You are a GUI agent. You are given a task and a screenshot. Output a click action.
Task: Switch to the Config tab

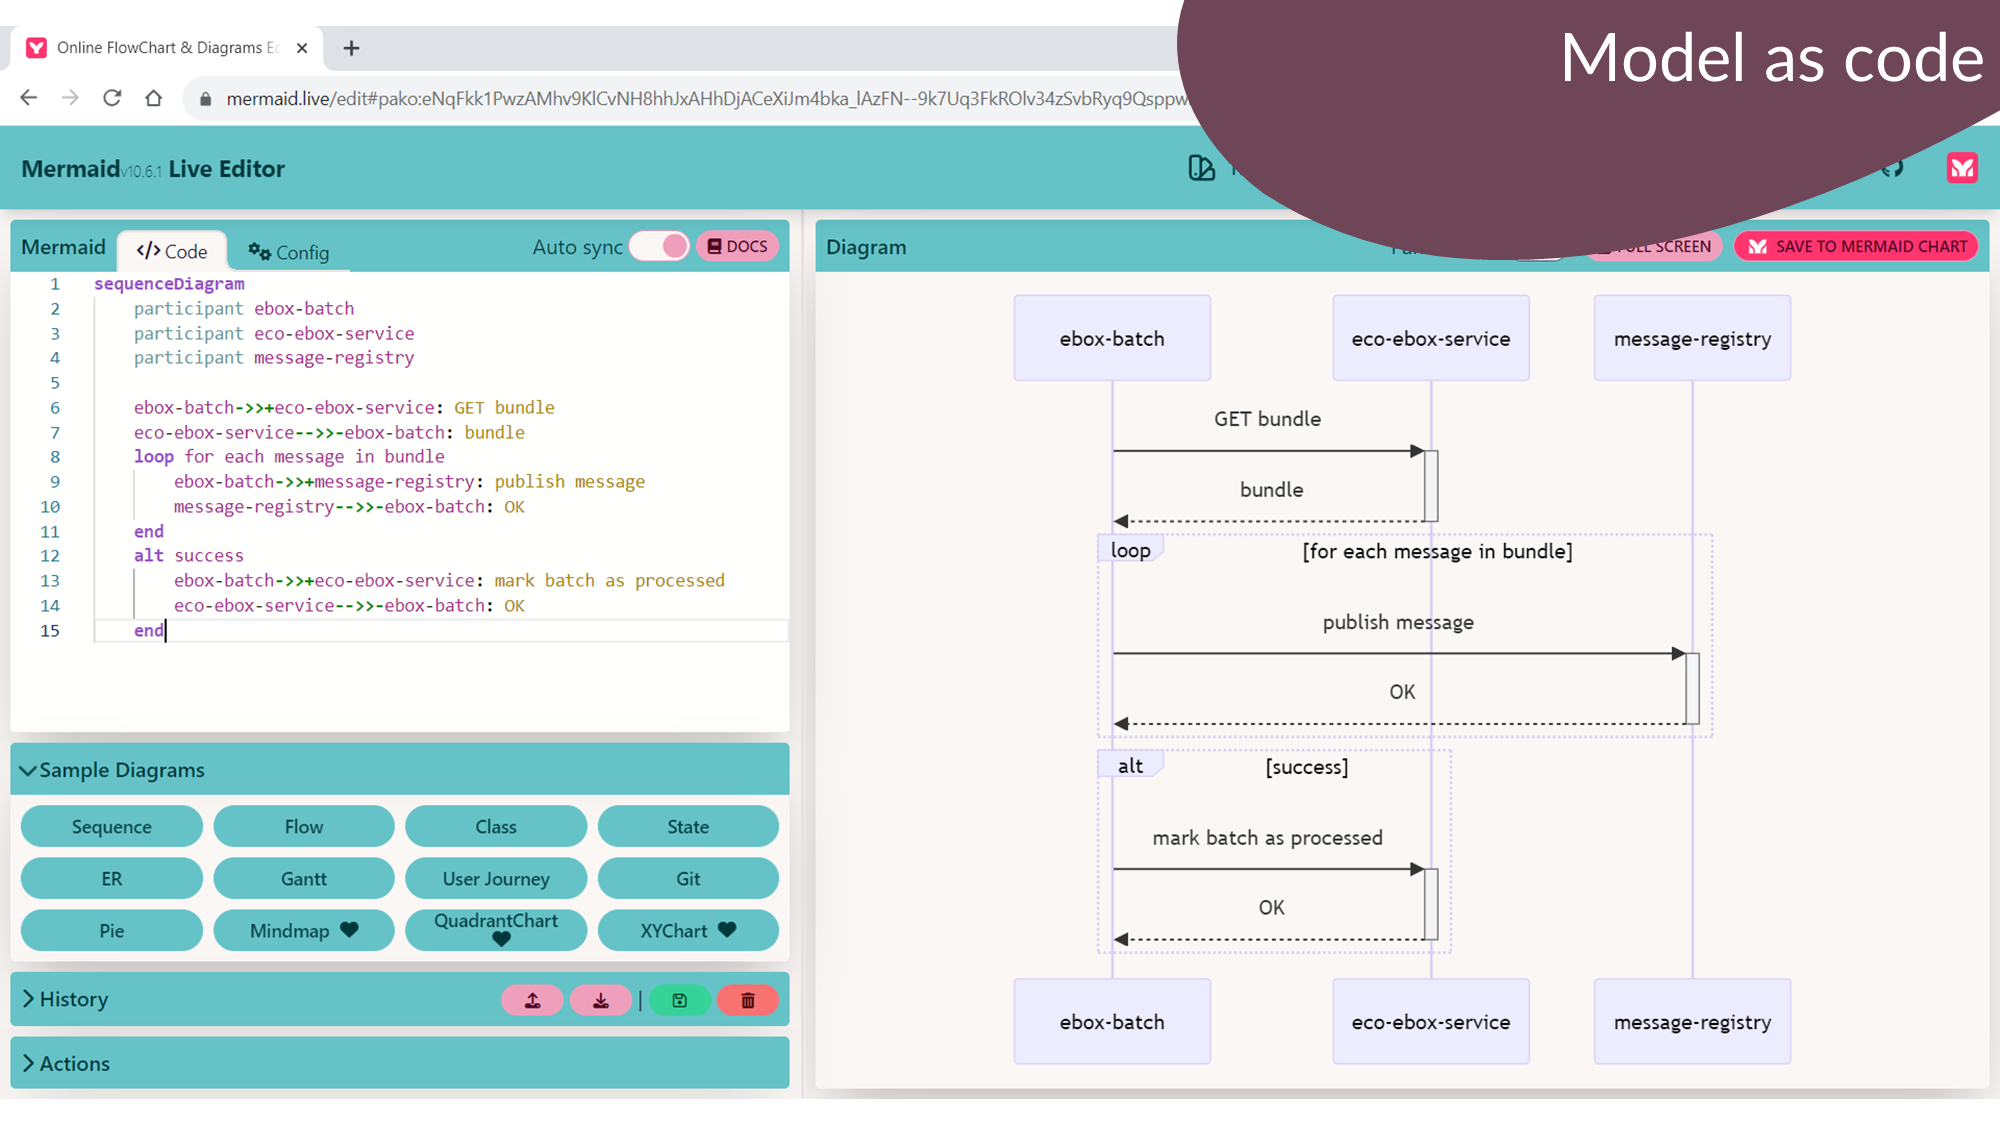point(289,252)
